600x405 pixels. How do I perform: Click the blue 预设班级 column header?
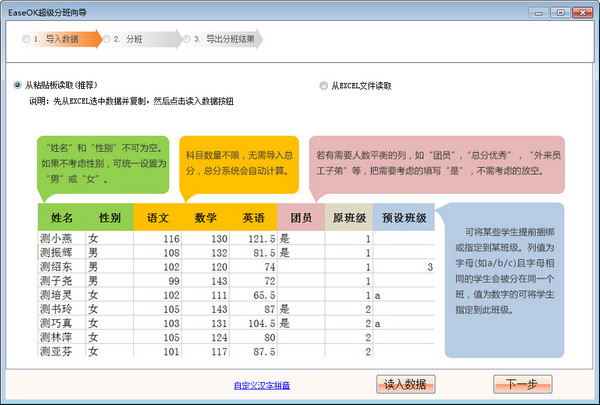pyautogui.click(x=404, y=217)
